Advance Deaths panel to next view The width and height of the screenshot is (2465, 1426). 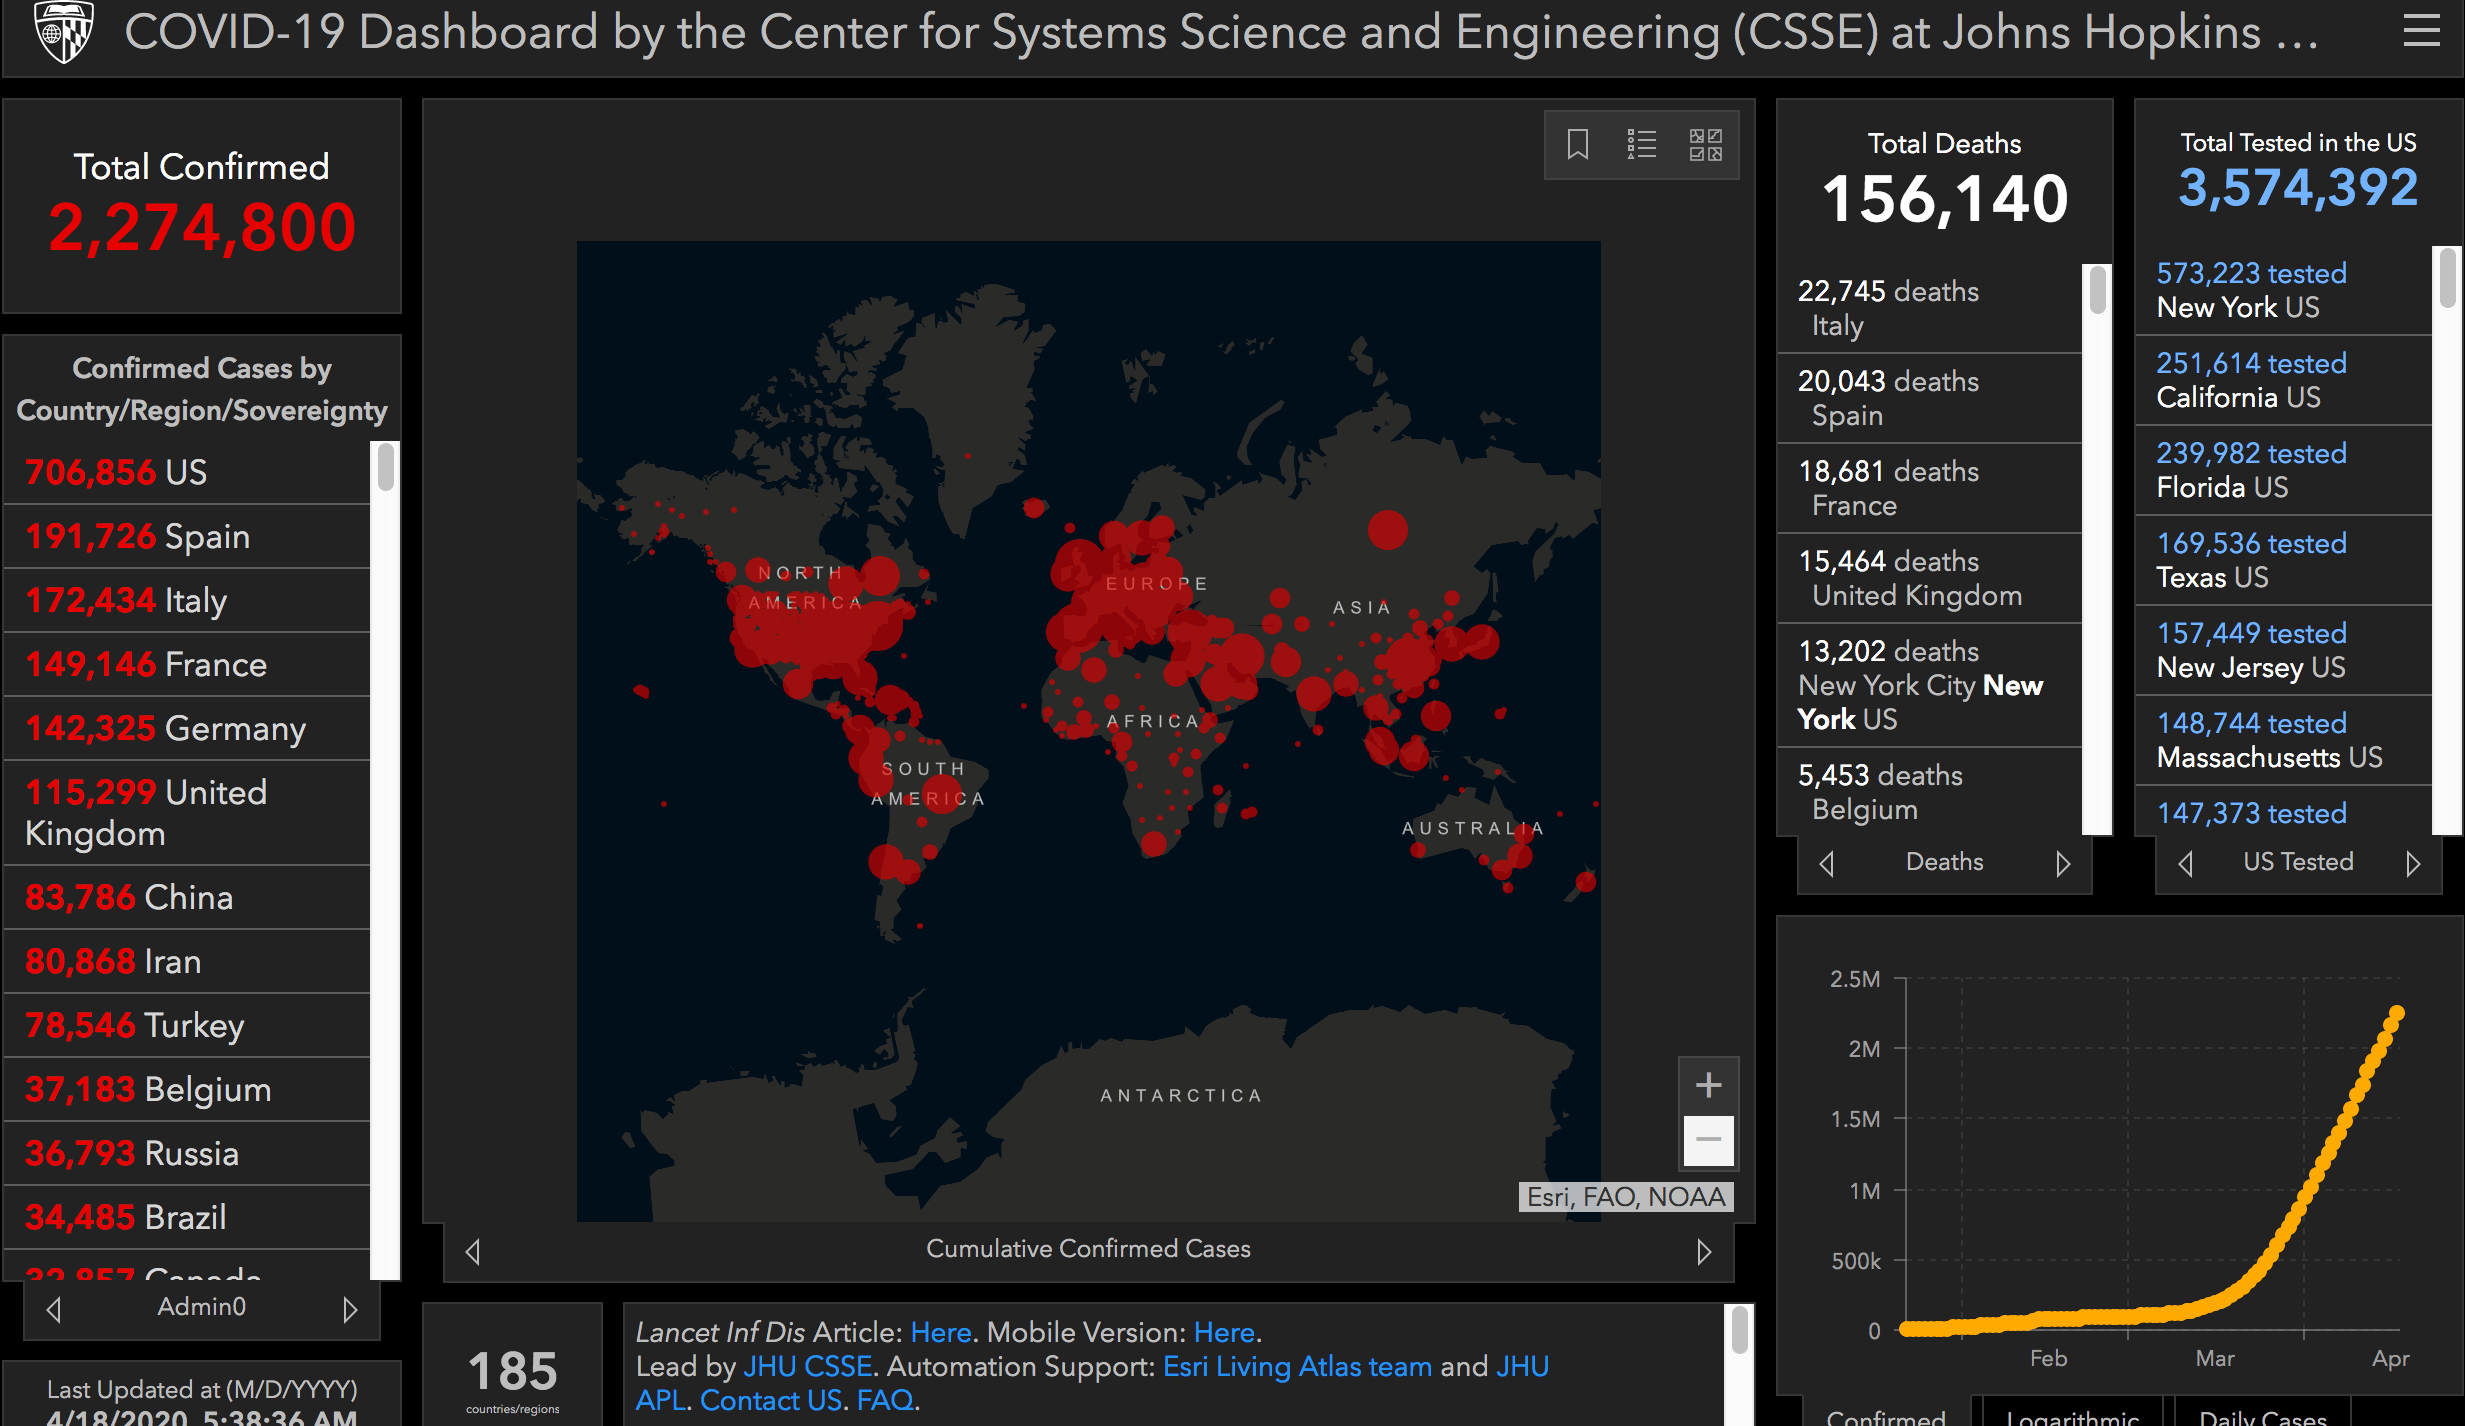pos(2062,863)
